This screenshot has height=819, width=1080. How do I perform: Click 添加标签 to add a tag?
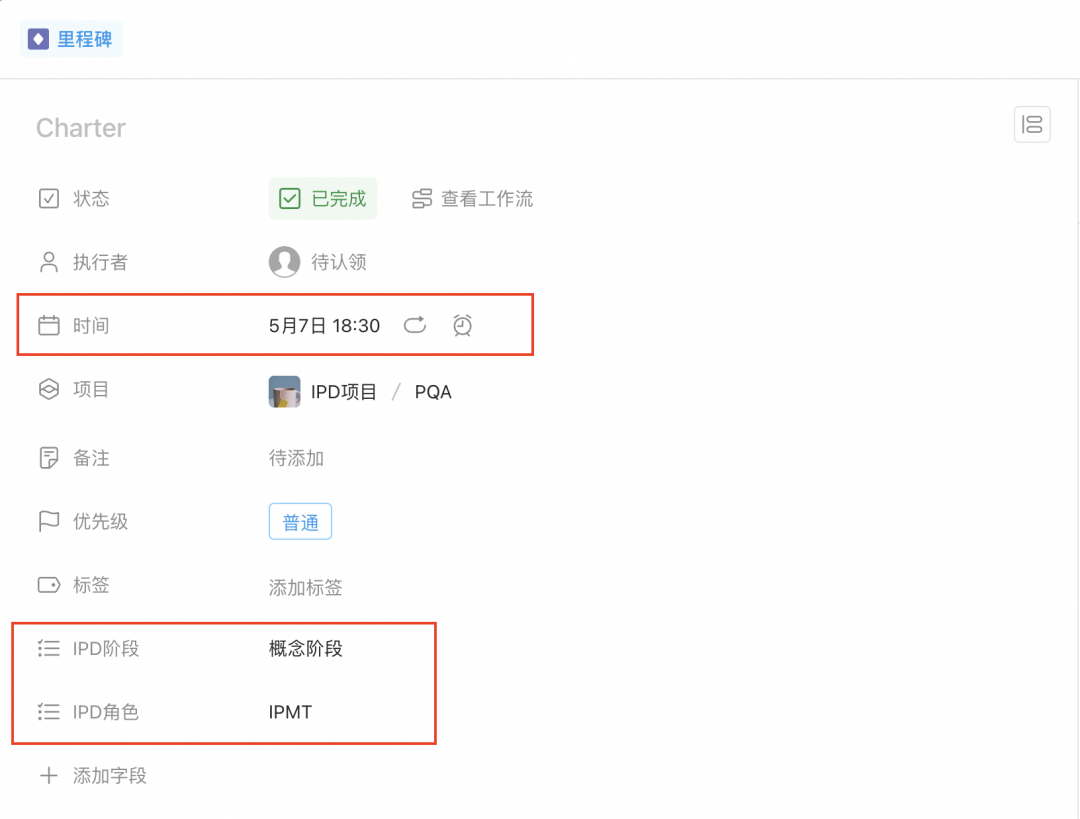pos(305,587)
